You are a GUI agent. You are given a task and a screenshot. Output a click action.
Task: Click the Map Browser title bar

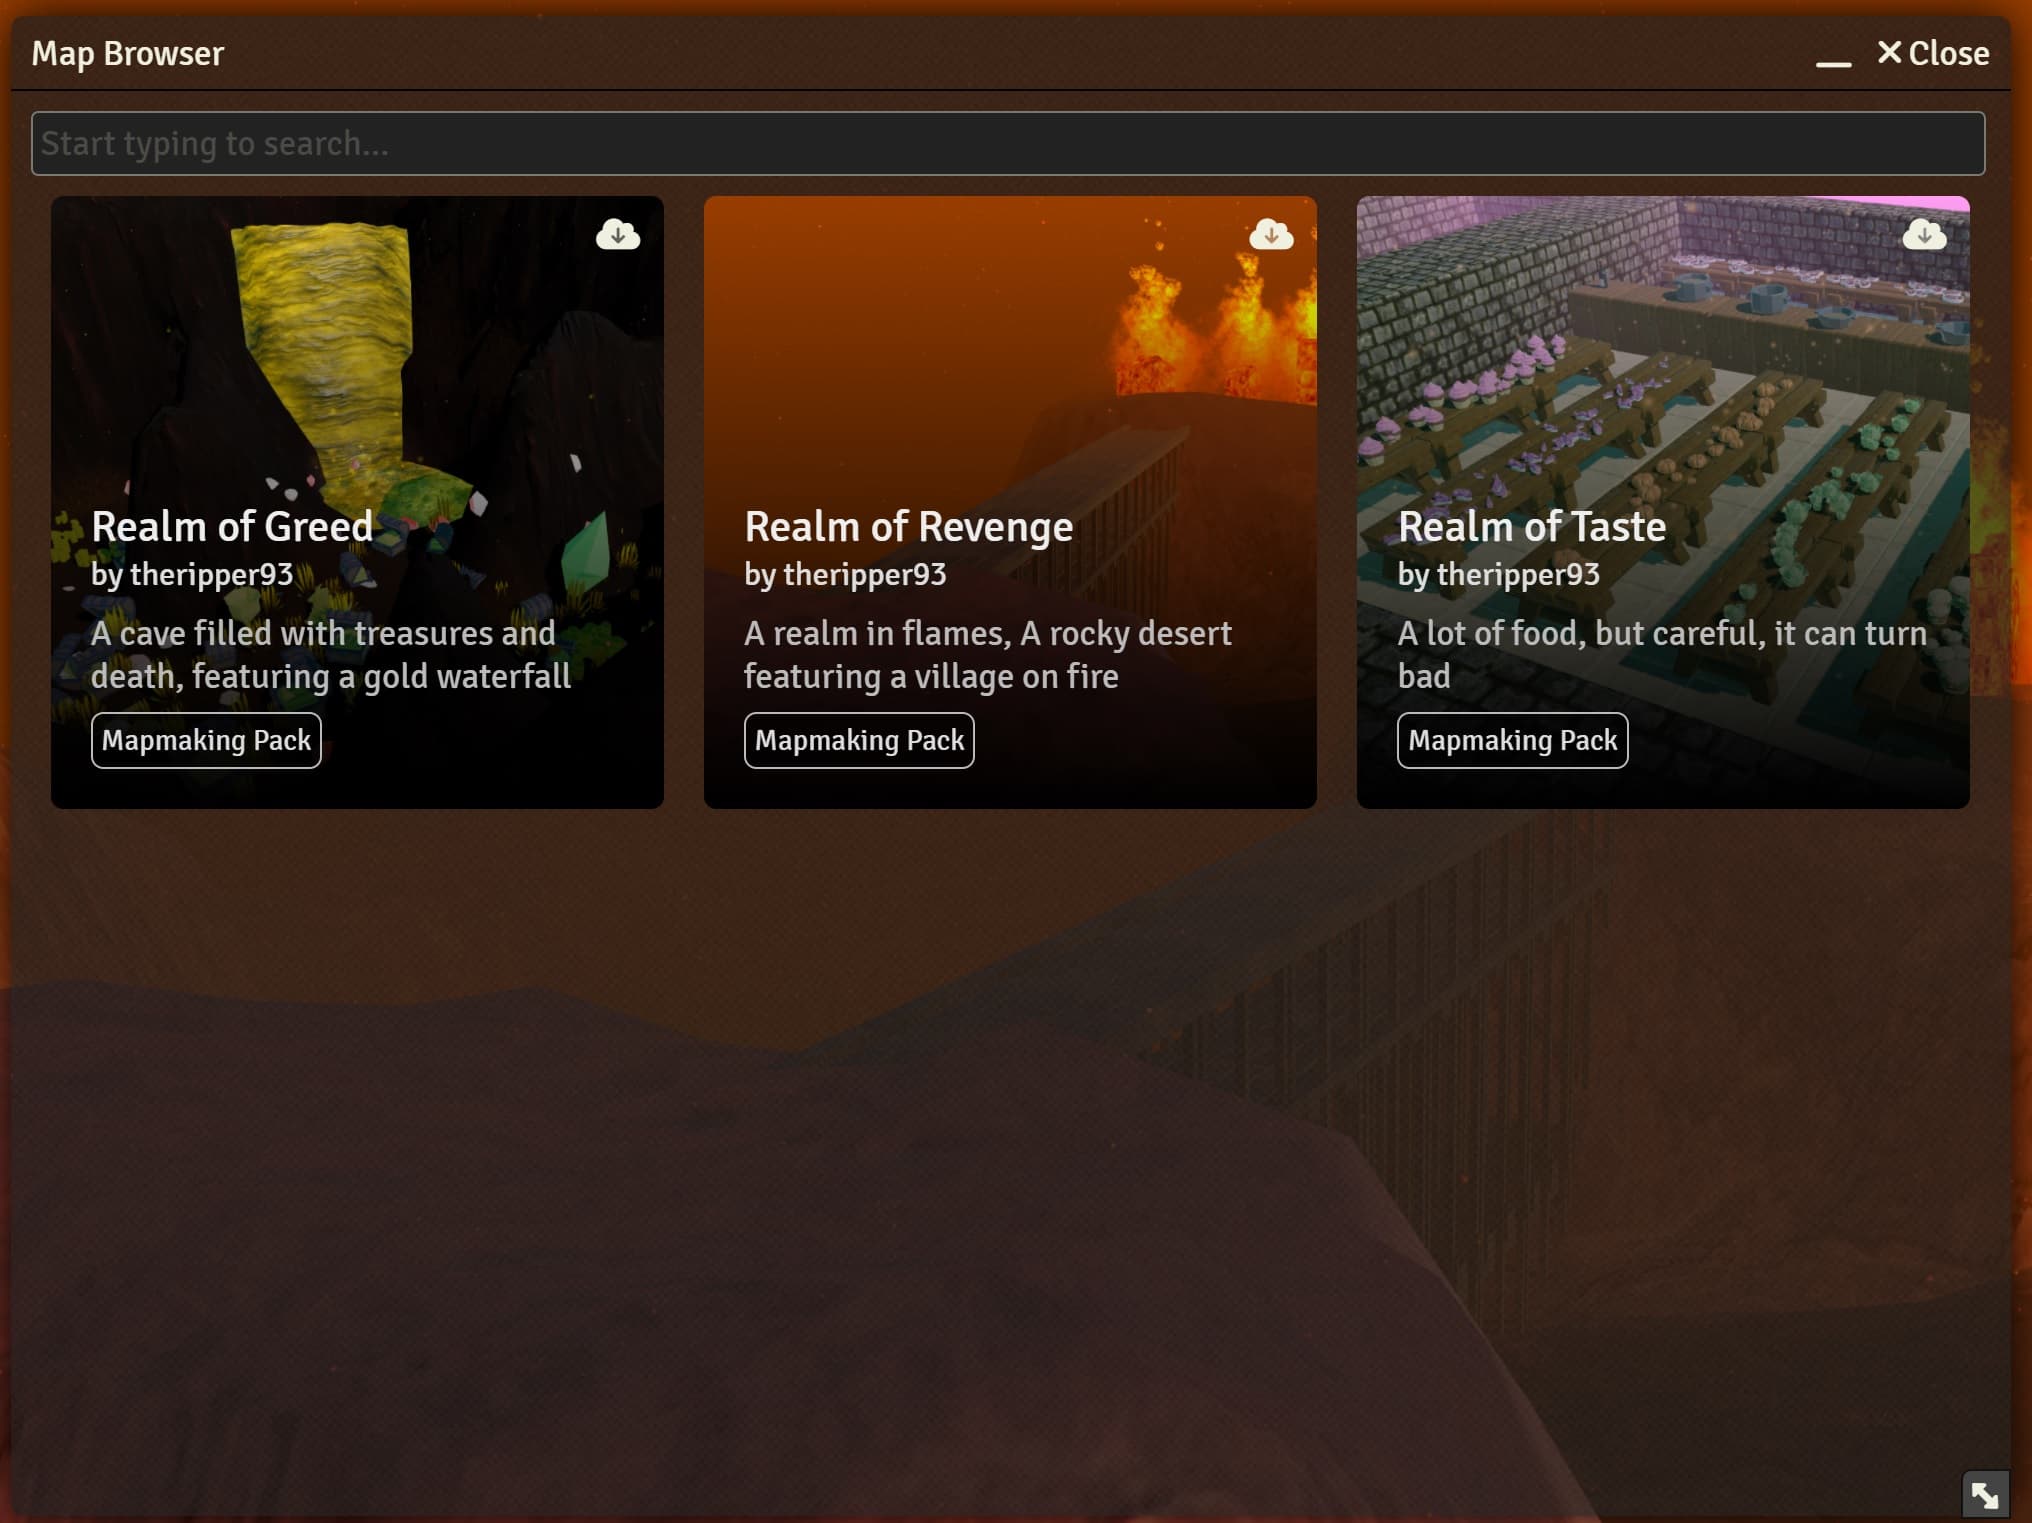tap(900, 53)
